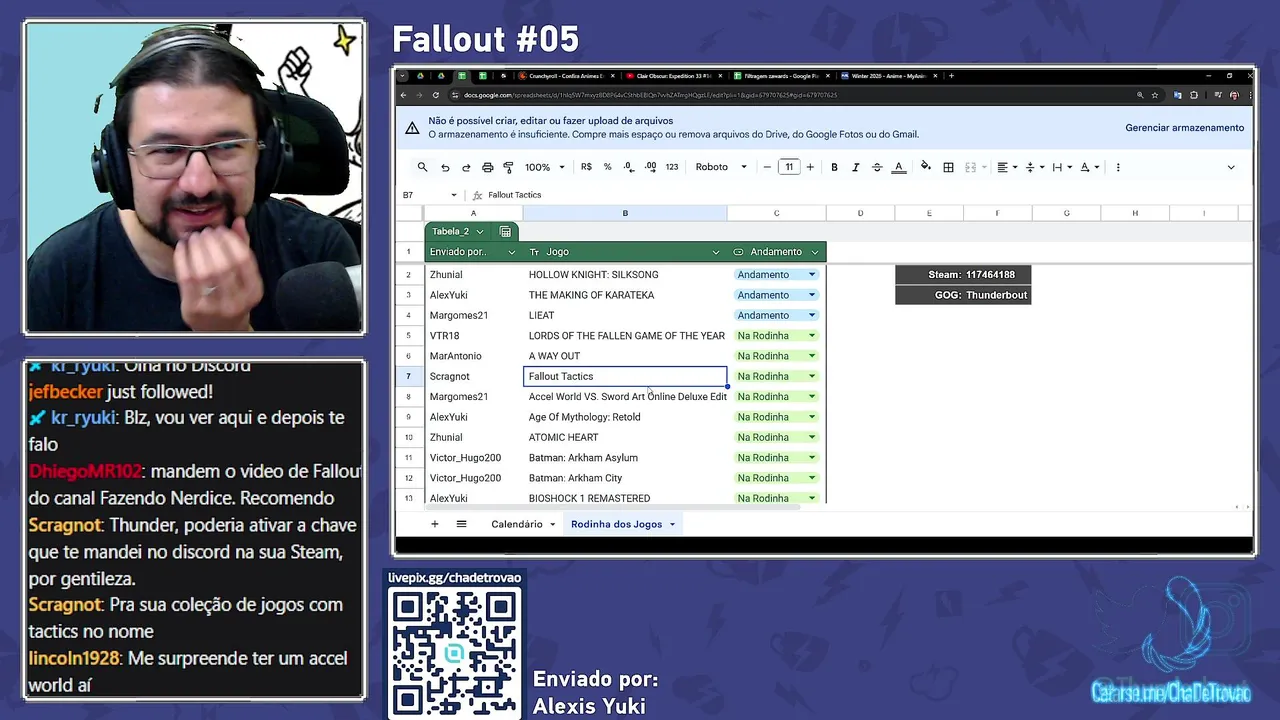Add a new sheet with plus icon

pyautogui.click(x=434, y=524)
